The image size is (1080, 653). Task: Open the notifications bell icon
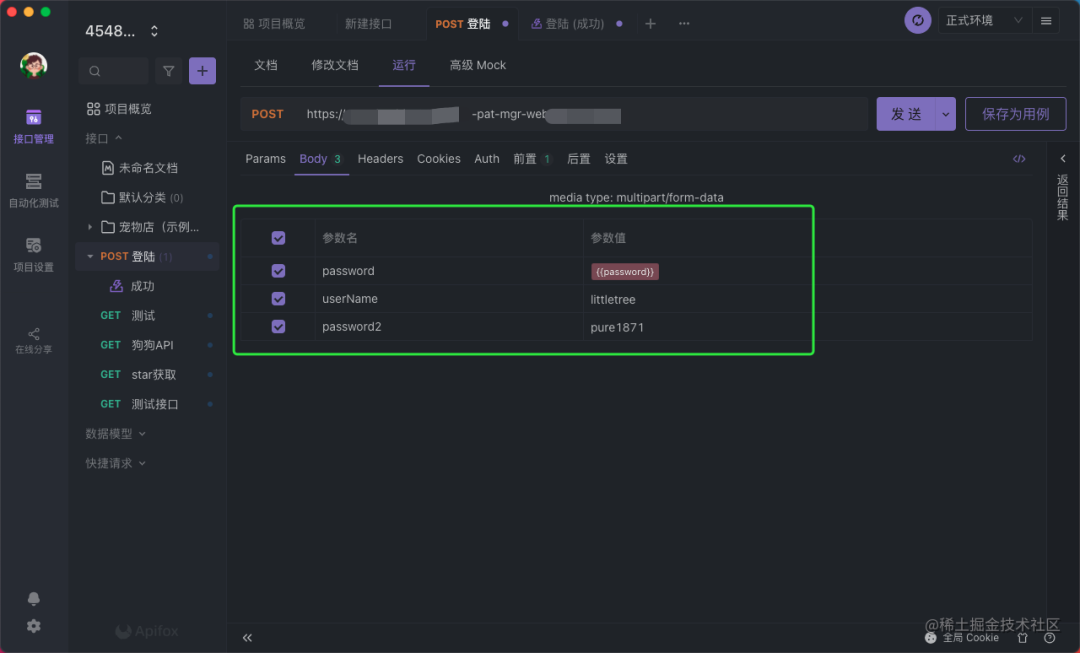(x=34, y=598)
